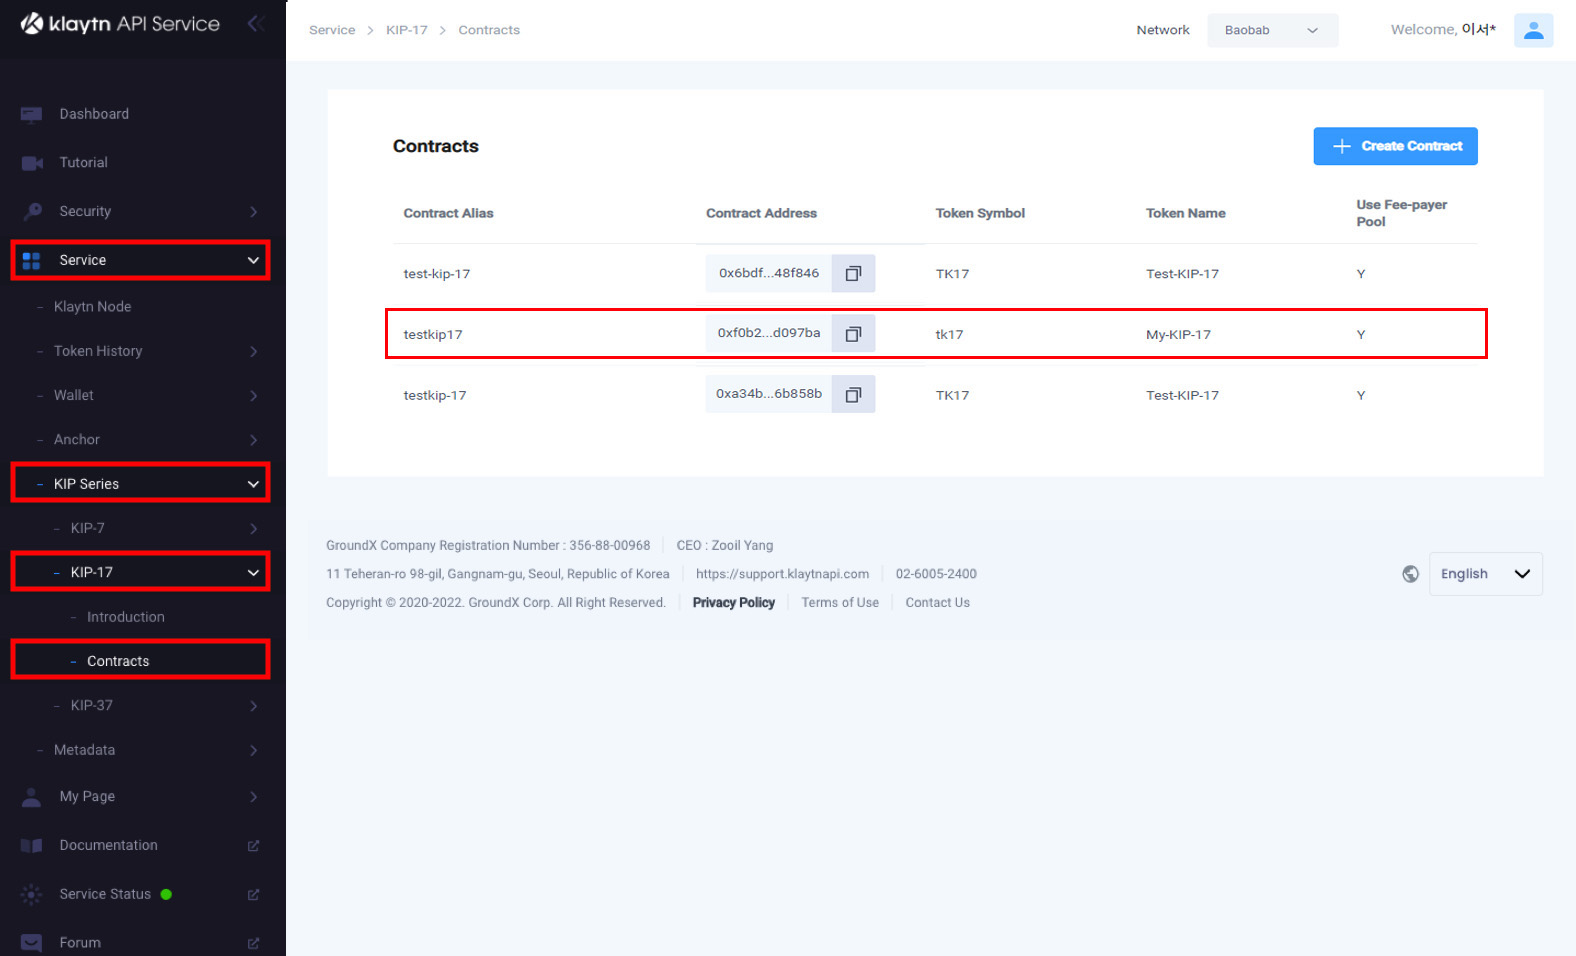Expand the Wallet submenu arrow

click(x=253, y=395)
